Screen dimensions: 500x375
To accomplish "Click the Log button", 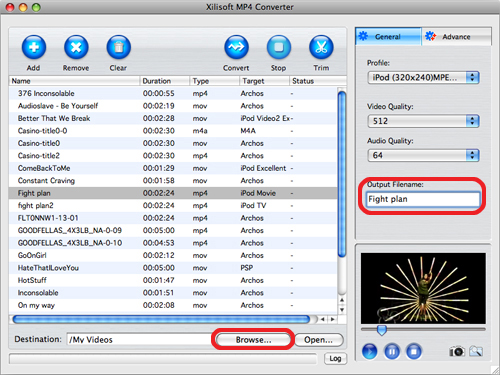I will 335,358.
